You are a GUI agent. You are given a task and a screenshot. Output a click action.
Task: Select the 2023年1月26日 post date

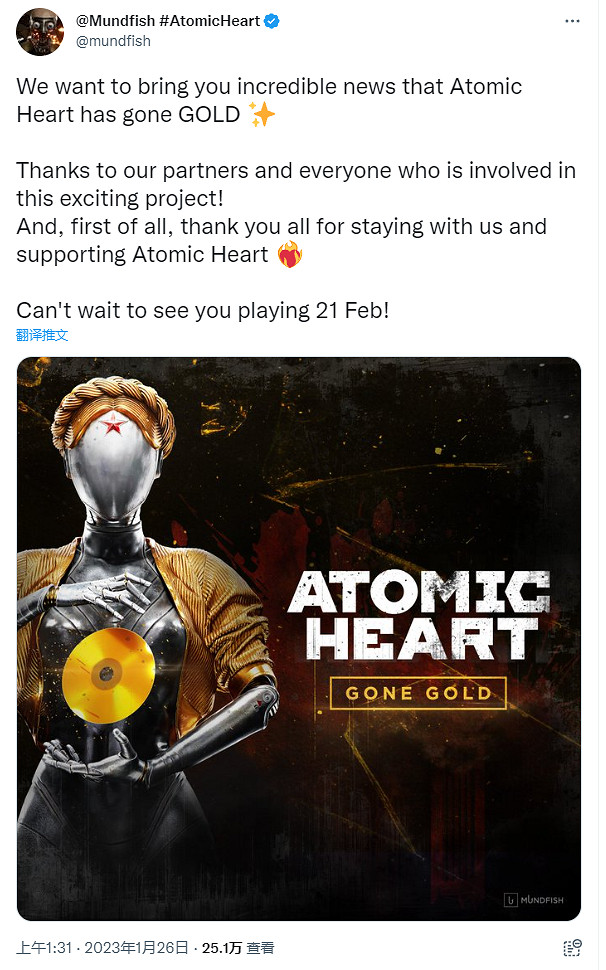tap(136, 948)
